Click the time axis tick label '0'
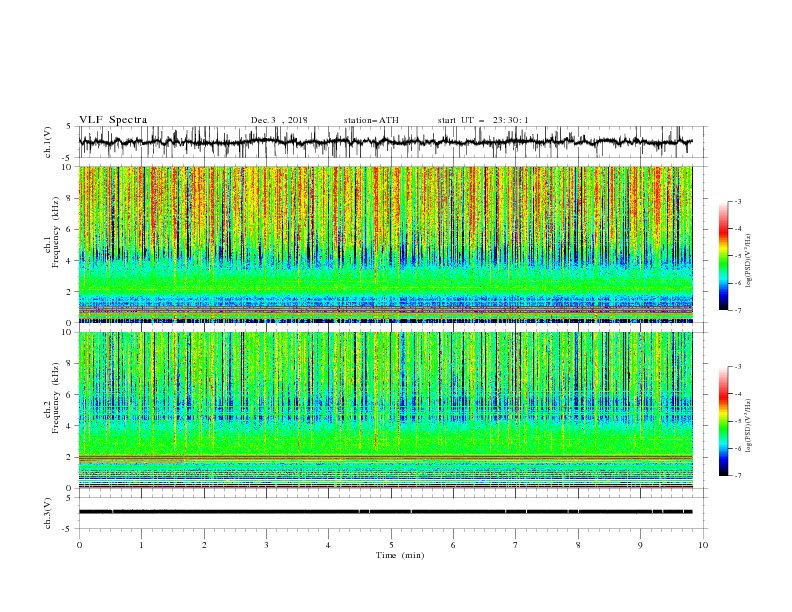 [x=79, y=545]
